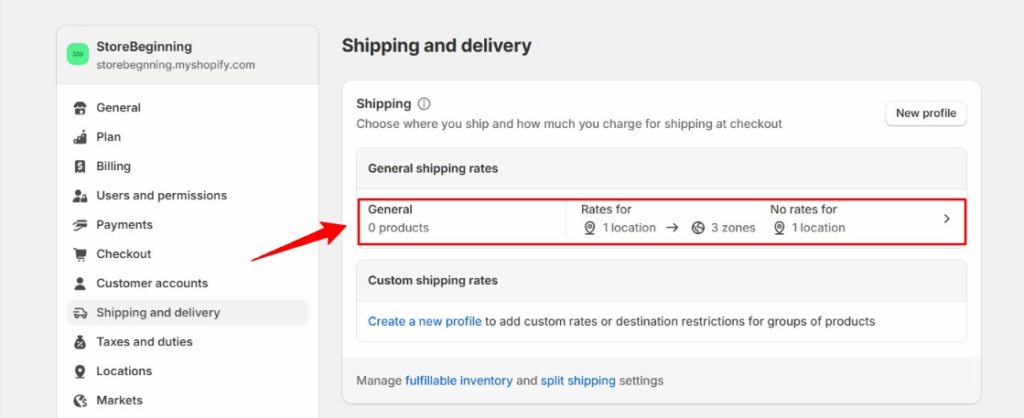Image resolution: width=1024 pixels, height=418 pixels.
Task: Click the Users and permissions people icon
Action: pos(79,196)
